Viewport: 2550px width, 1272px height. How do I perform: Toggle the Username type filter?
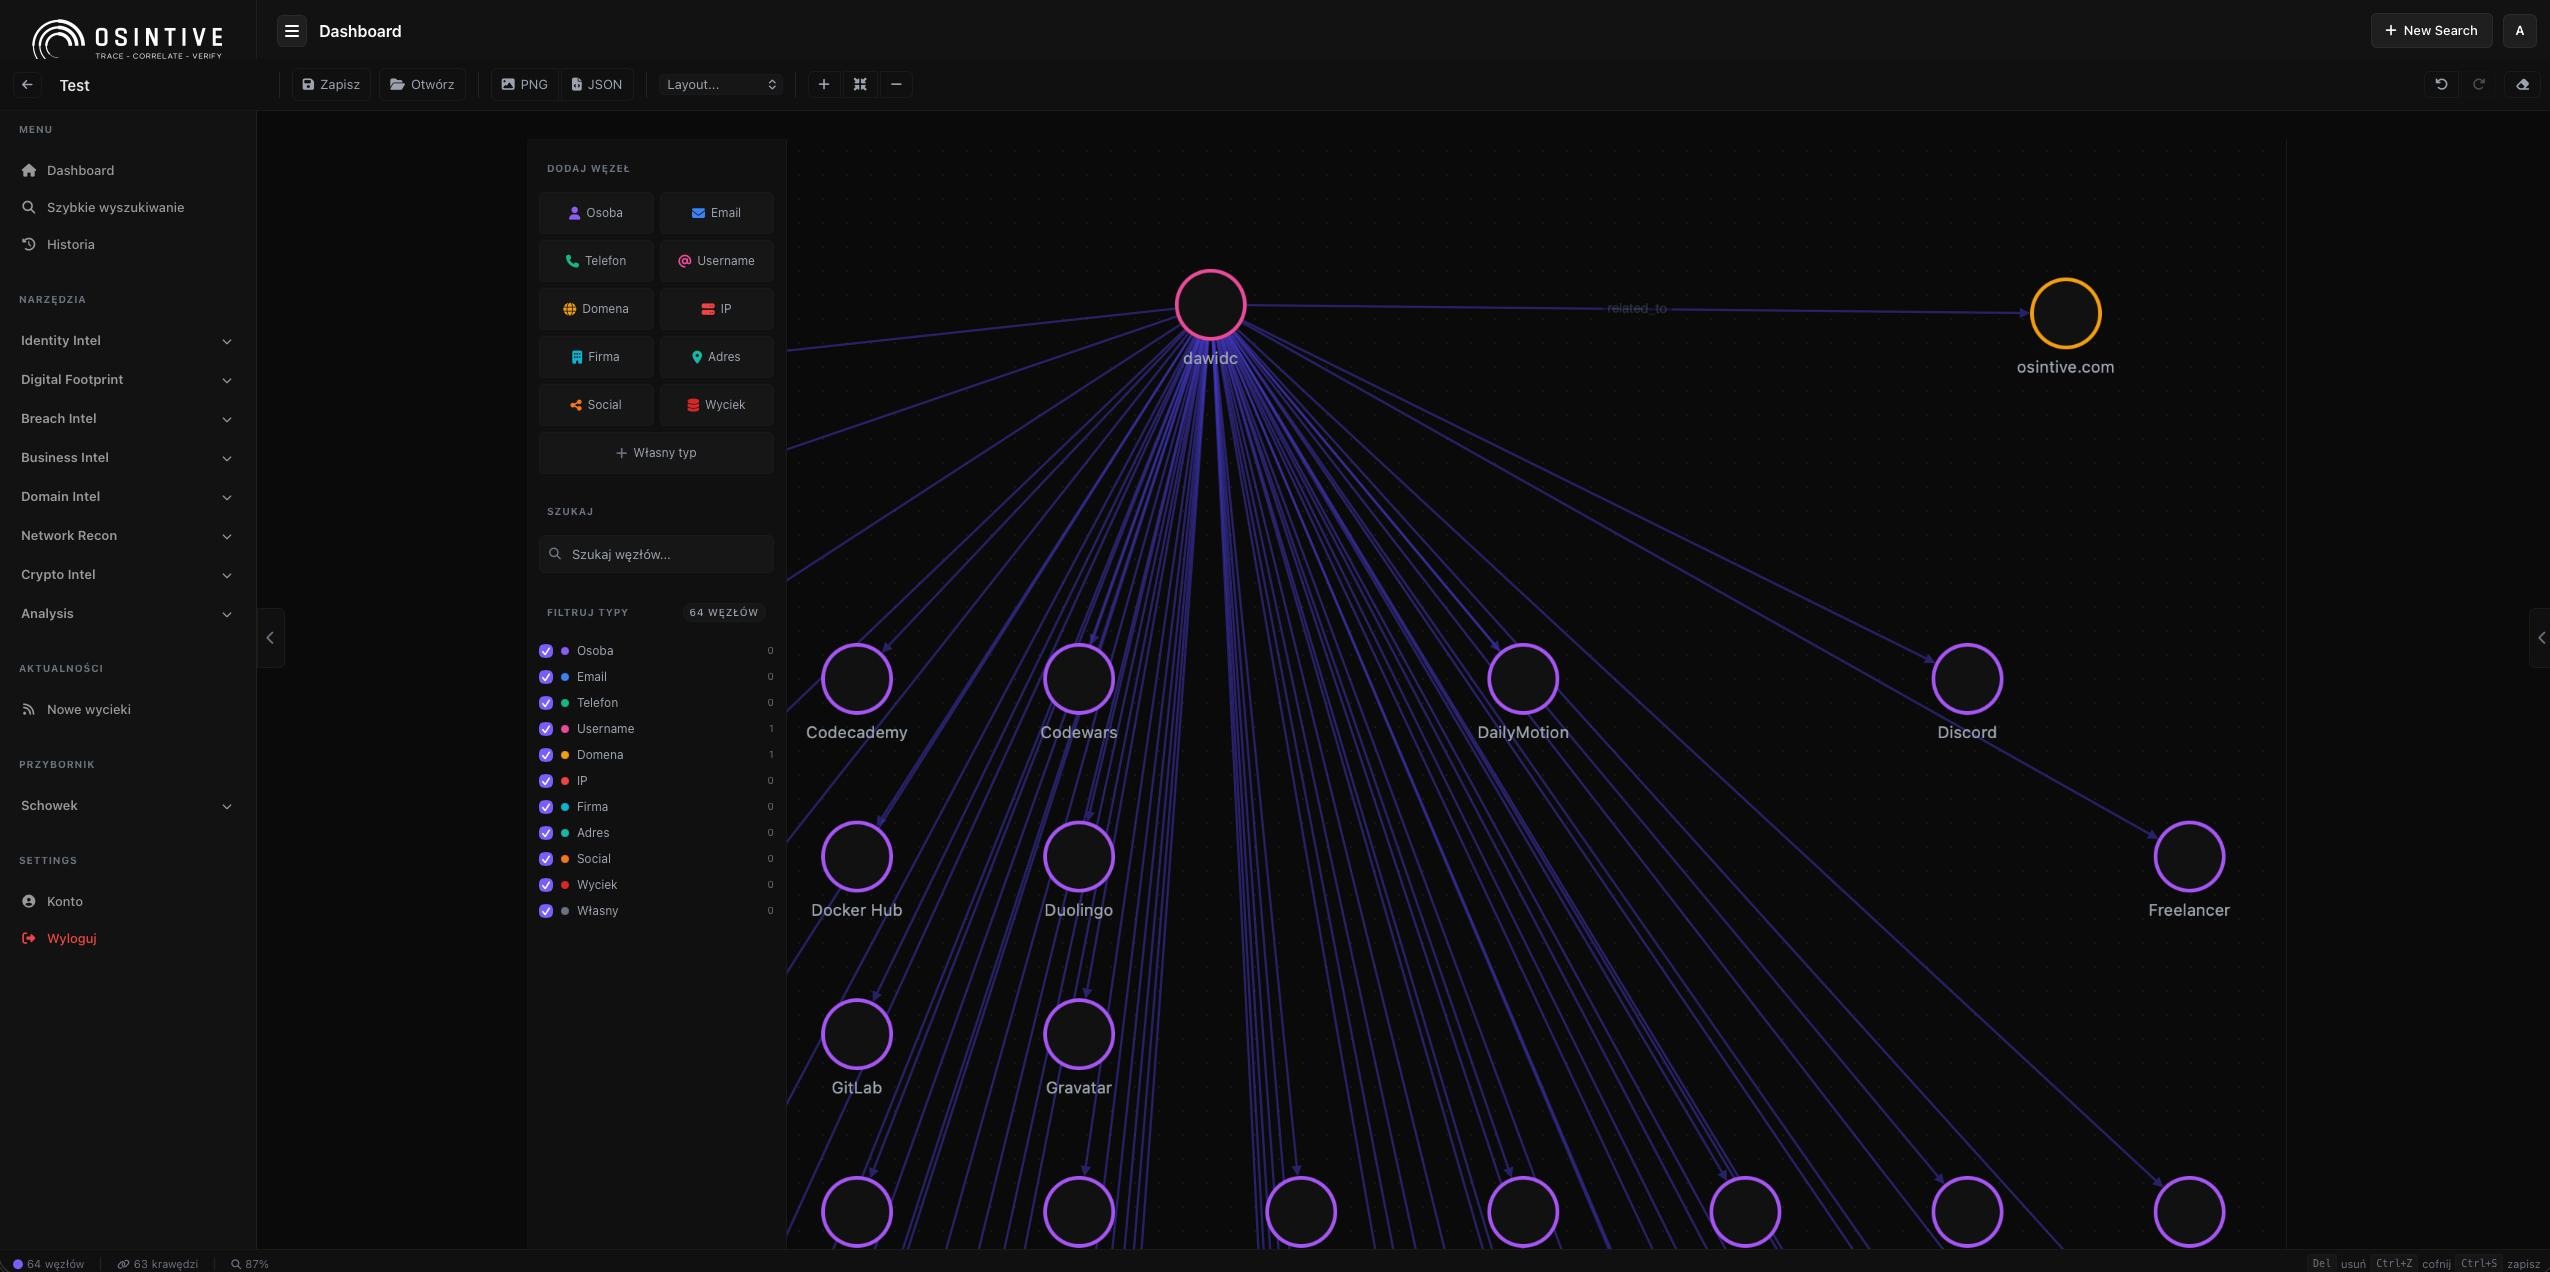546,729
